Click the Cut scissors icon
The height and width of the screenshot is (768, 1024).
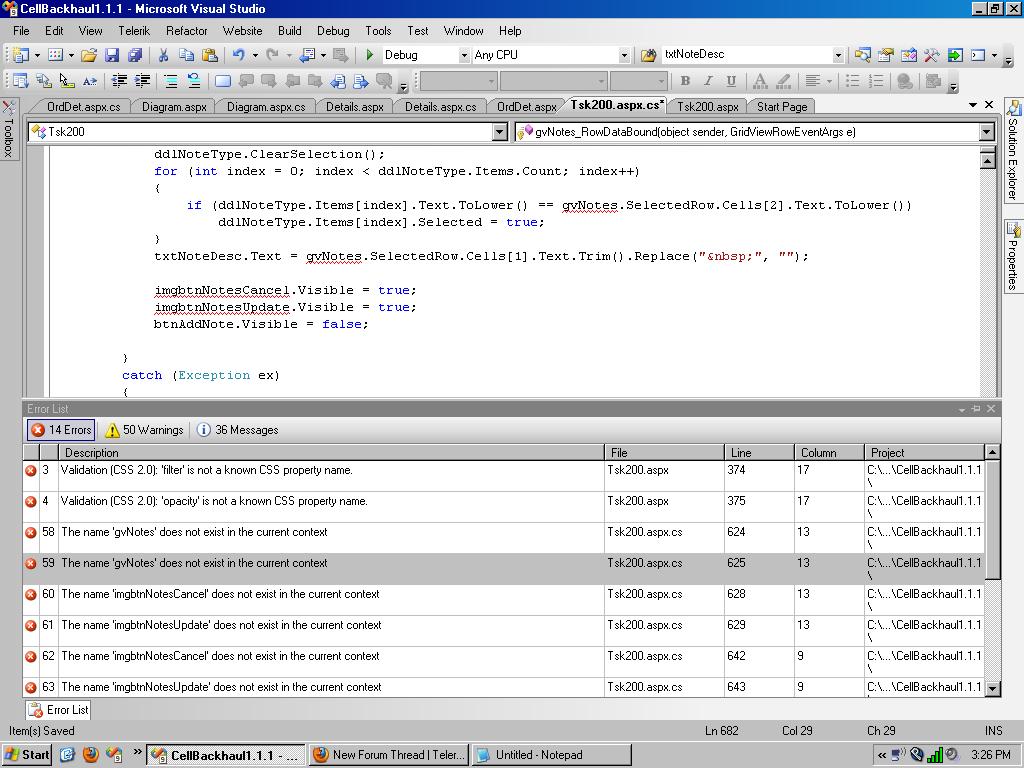click(163, 55)
